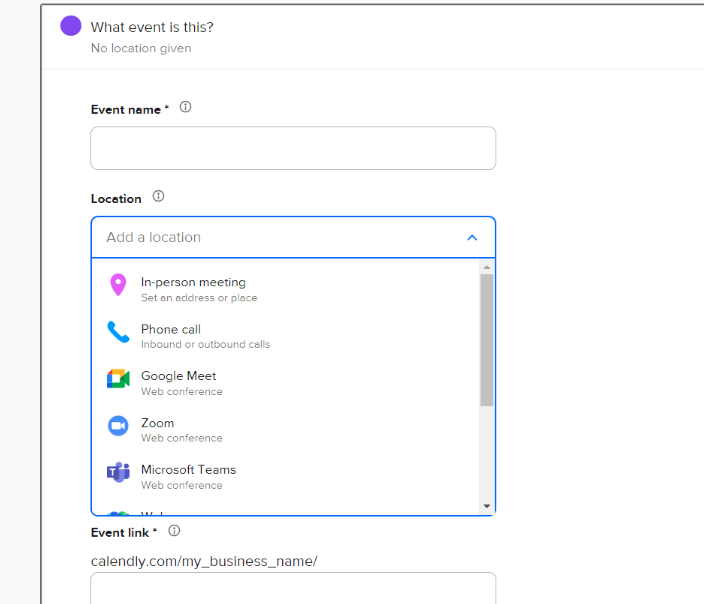Screen dimensions: 704x604
Task: Click the Add a location combo box
Action: tap(280, 238)
